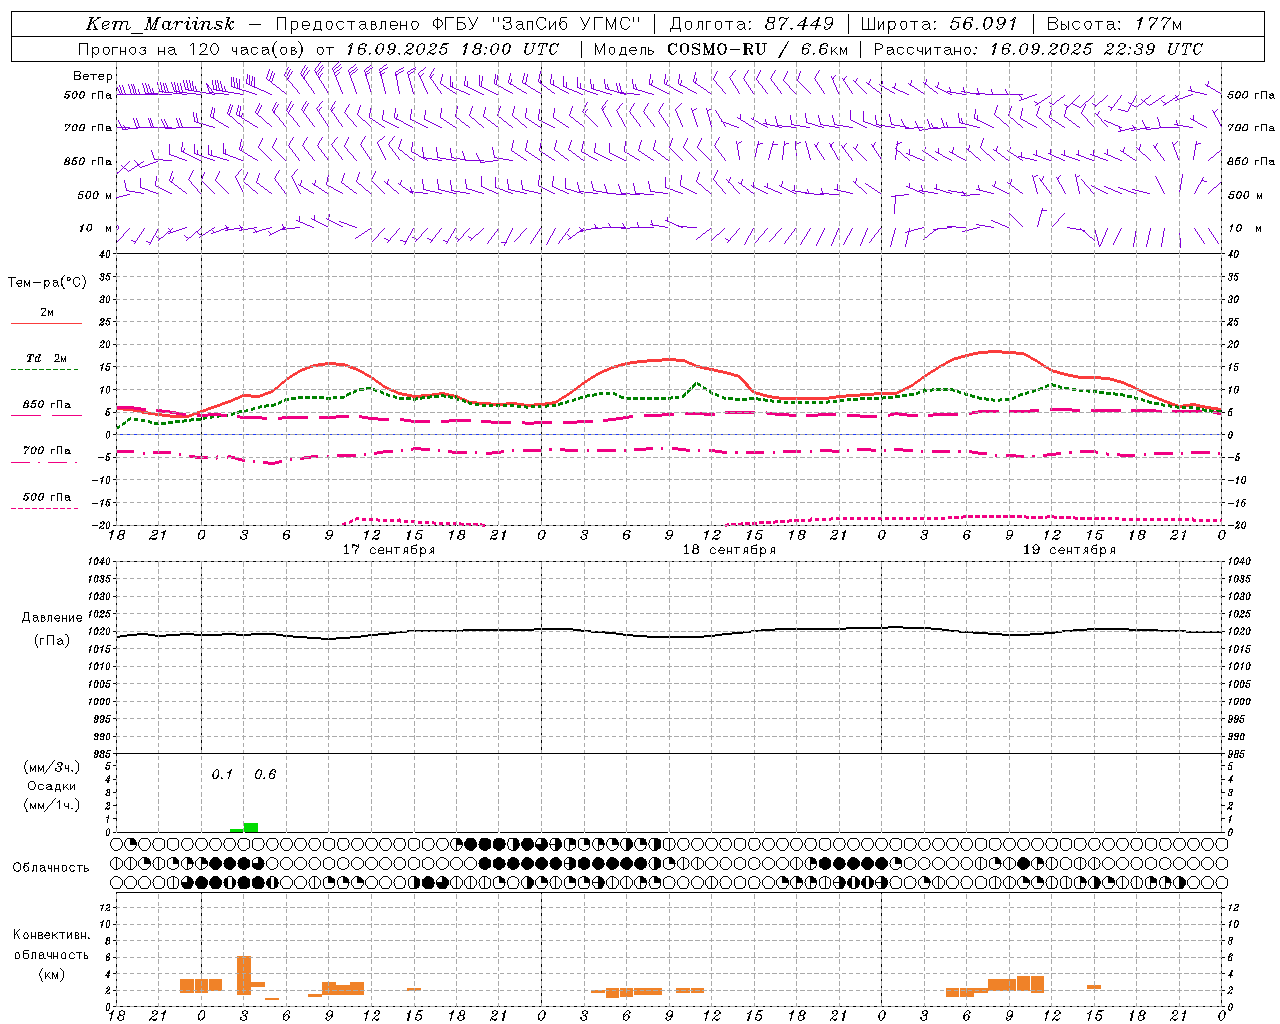Viewport: 1280px width, 1024px height.
Task: Click the '(мм/3ч.)' precipitation unit label
Action: tap(51, 768)
